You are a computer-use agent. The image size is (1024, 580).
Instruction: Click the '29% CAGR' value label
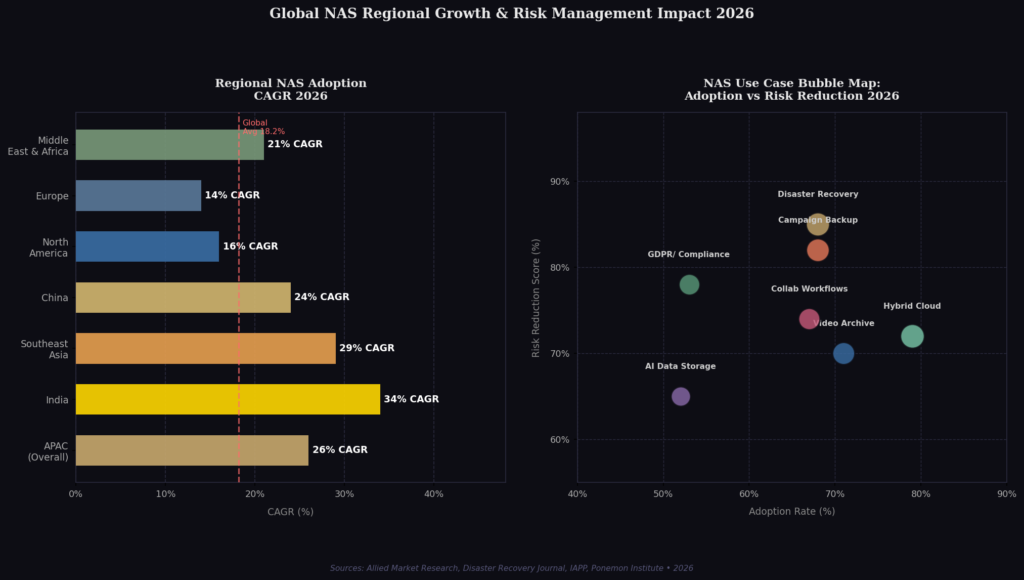367,348
